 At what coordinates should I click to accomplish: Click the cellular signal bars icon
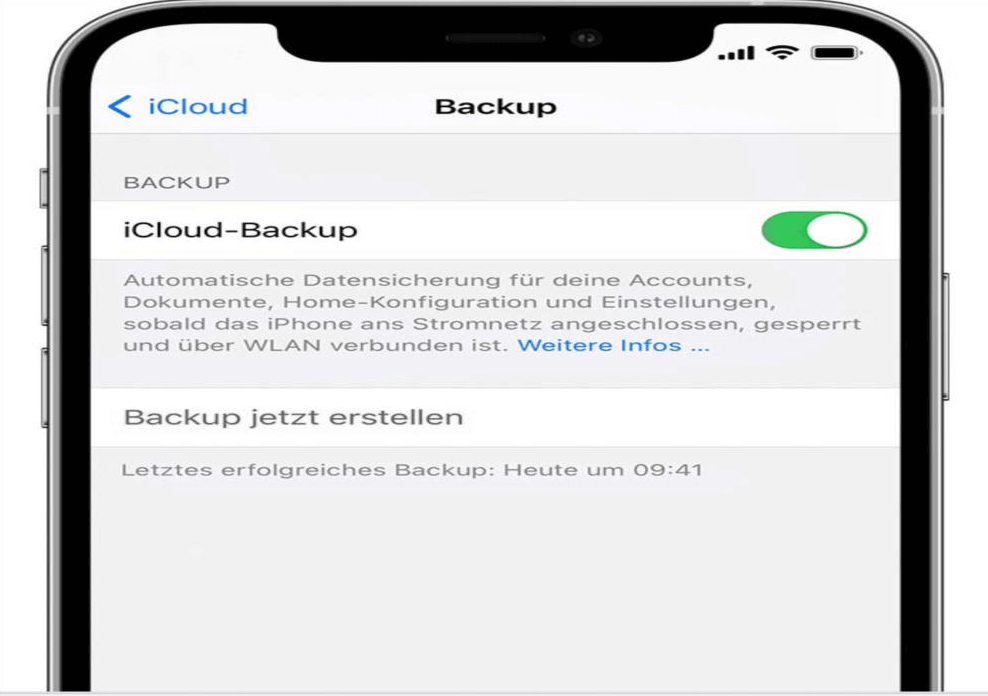pos(736,52)
